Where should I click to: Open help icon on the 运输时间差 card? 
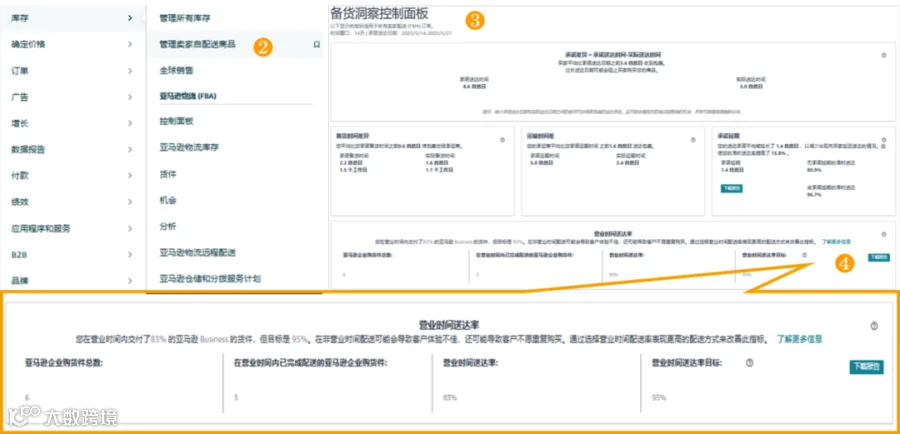point(693,140)
